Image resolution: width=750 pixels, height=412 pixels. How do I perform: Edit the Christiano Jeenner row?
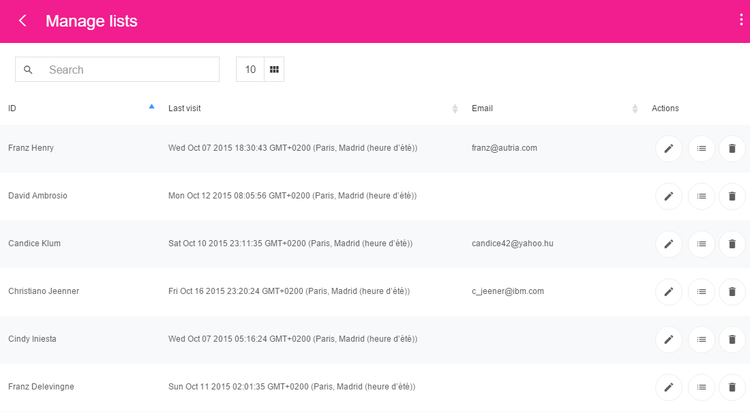[x=669, y=291]
